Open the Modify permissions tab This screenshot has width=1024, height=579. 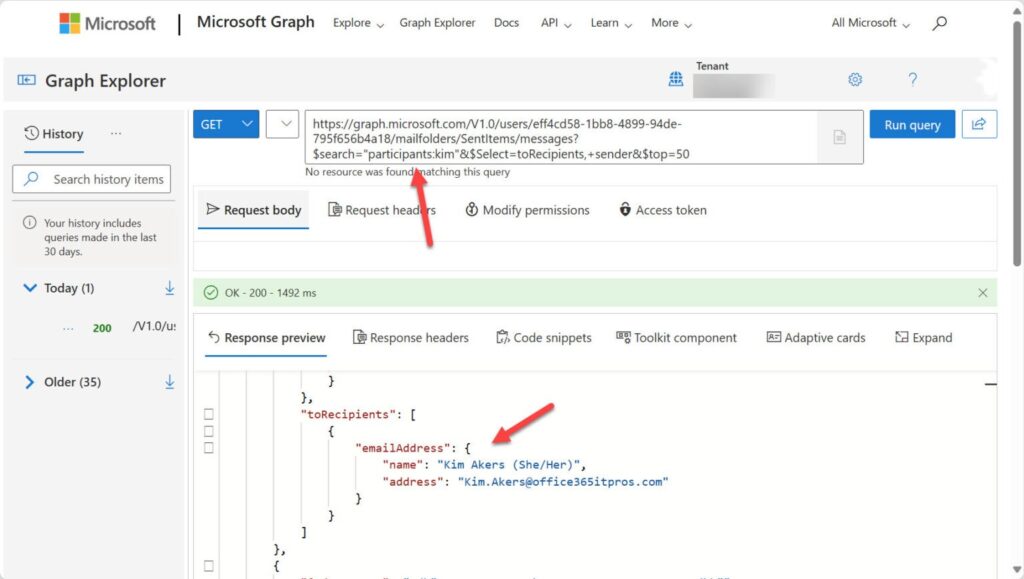(x=527, y=210)
